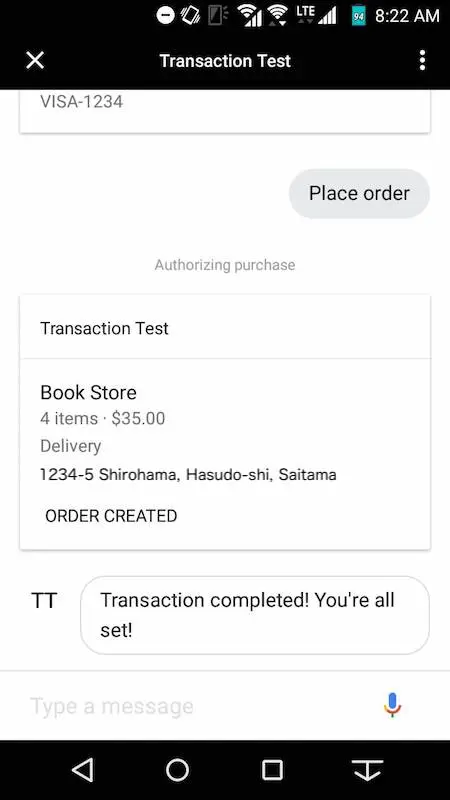The width and height of the screenshot is (450, 800).
Task: Tap the Place order chat bubble
Action: click(x=359, y=193)
